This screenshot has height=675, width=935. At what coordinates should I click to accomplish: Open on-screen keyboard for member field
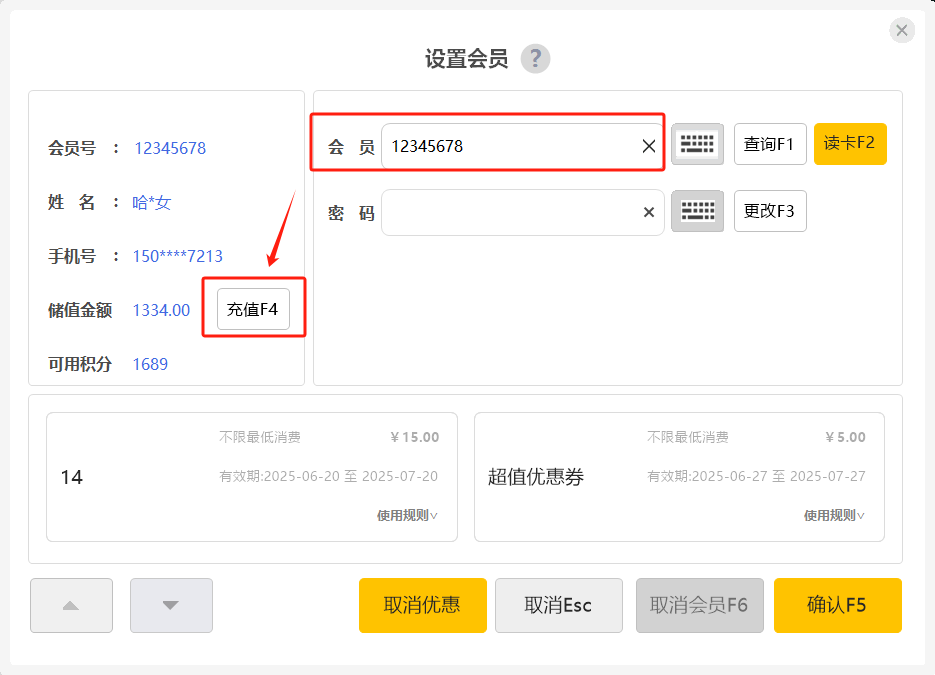tap(697, 144)
